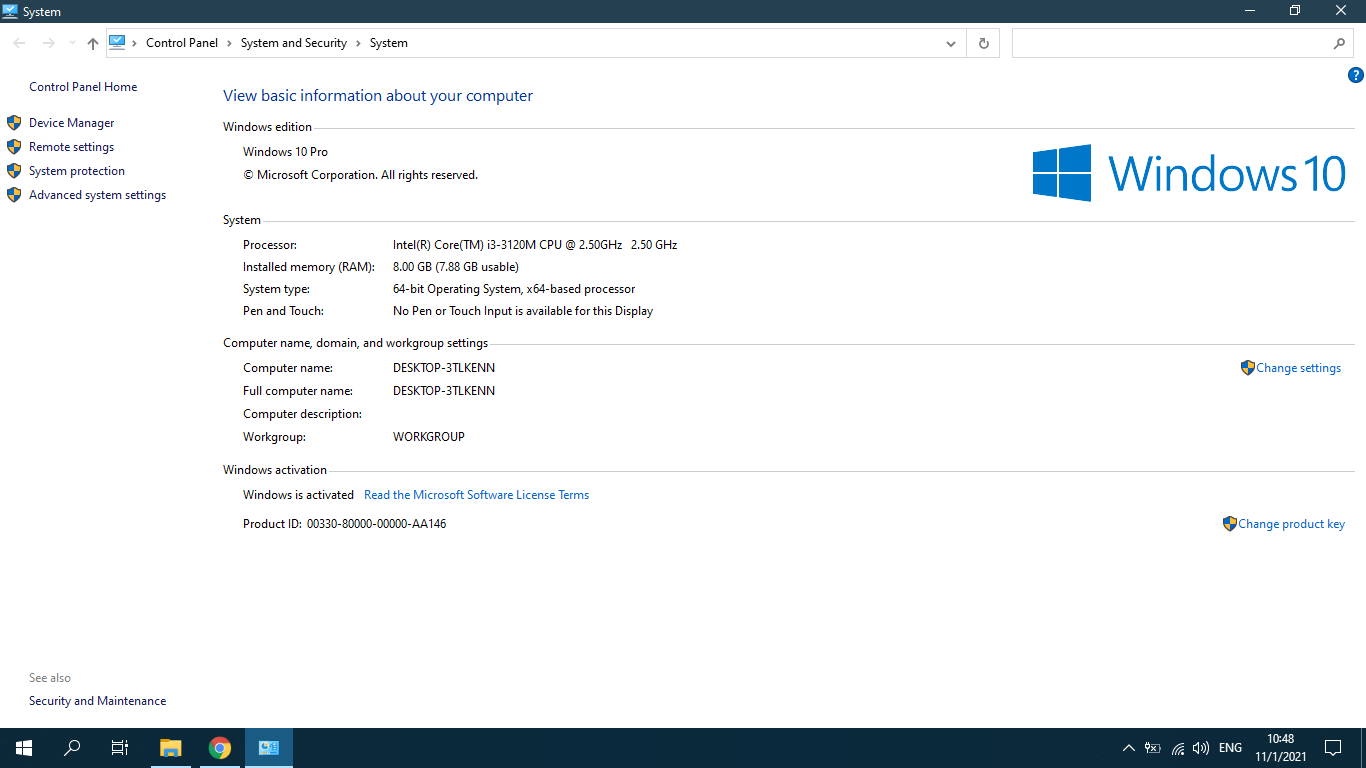Click the Product ID 00330-80000-00000-AA146
This screenshot has width=1366, height=768.
pyautogui.click(x=377, y=524)
